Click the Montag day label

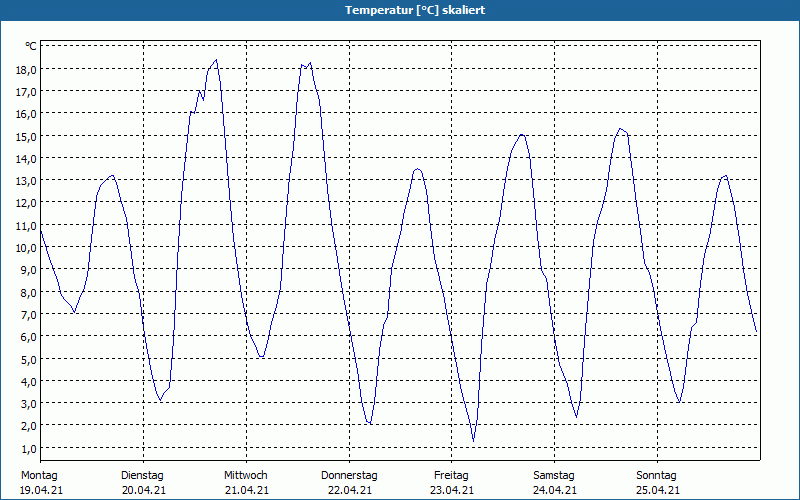(x=39, y=475)
